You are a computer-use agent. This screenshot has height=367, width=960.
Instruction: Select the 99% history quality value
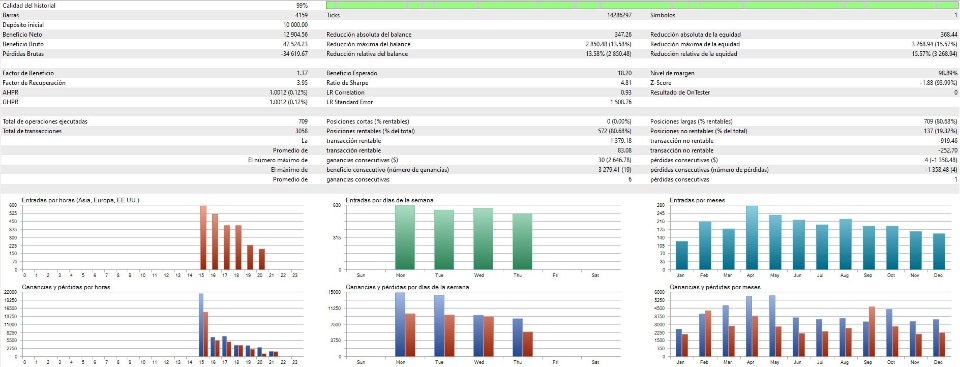coord(301,6)
